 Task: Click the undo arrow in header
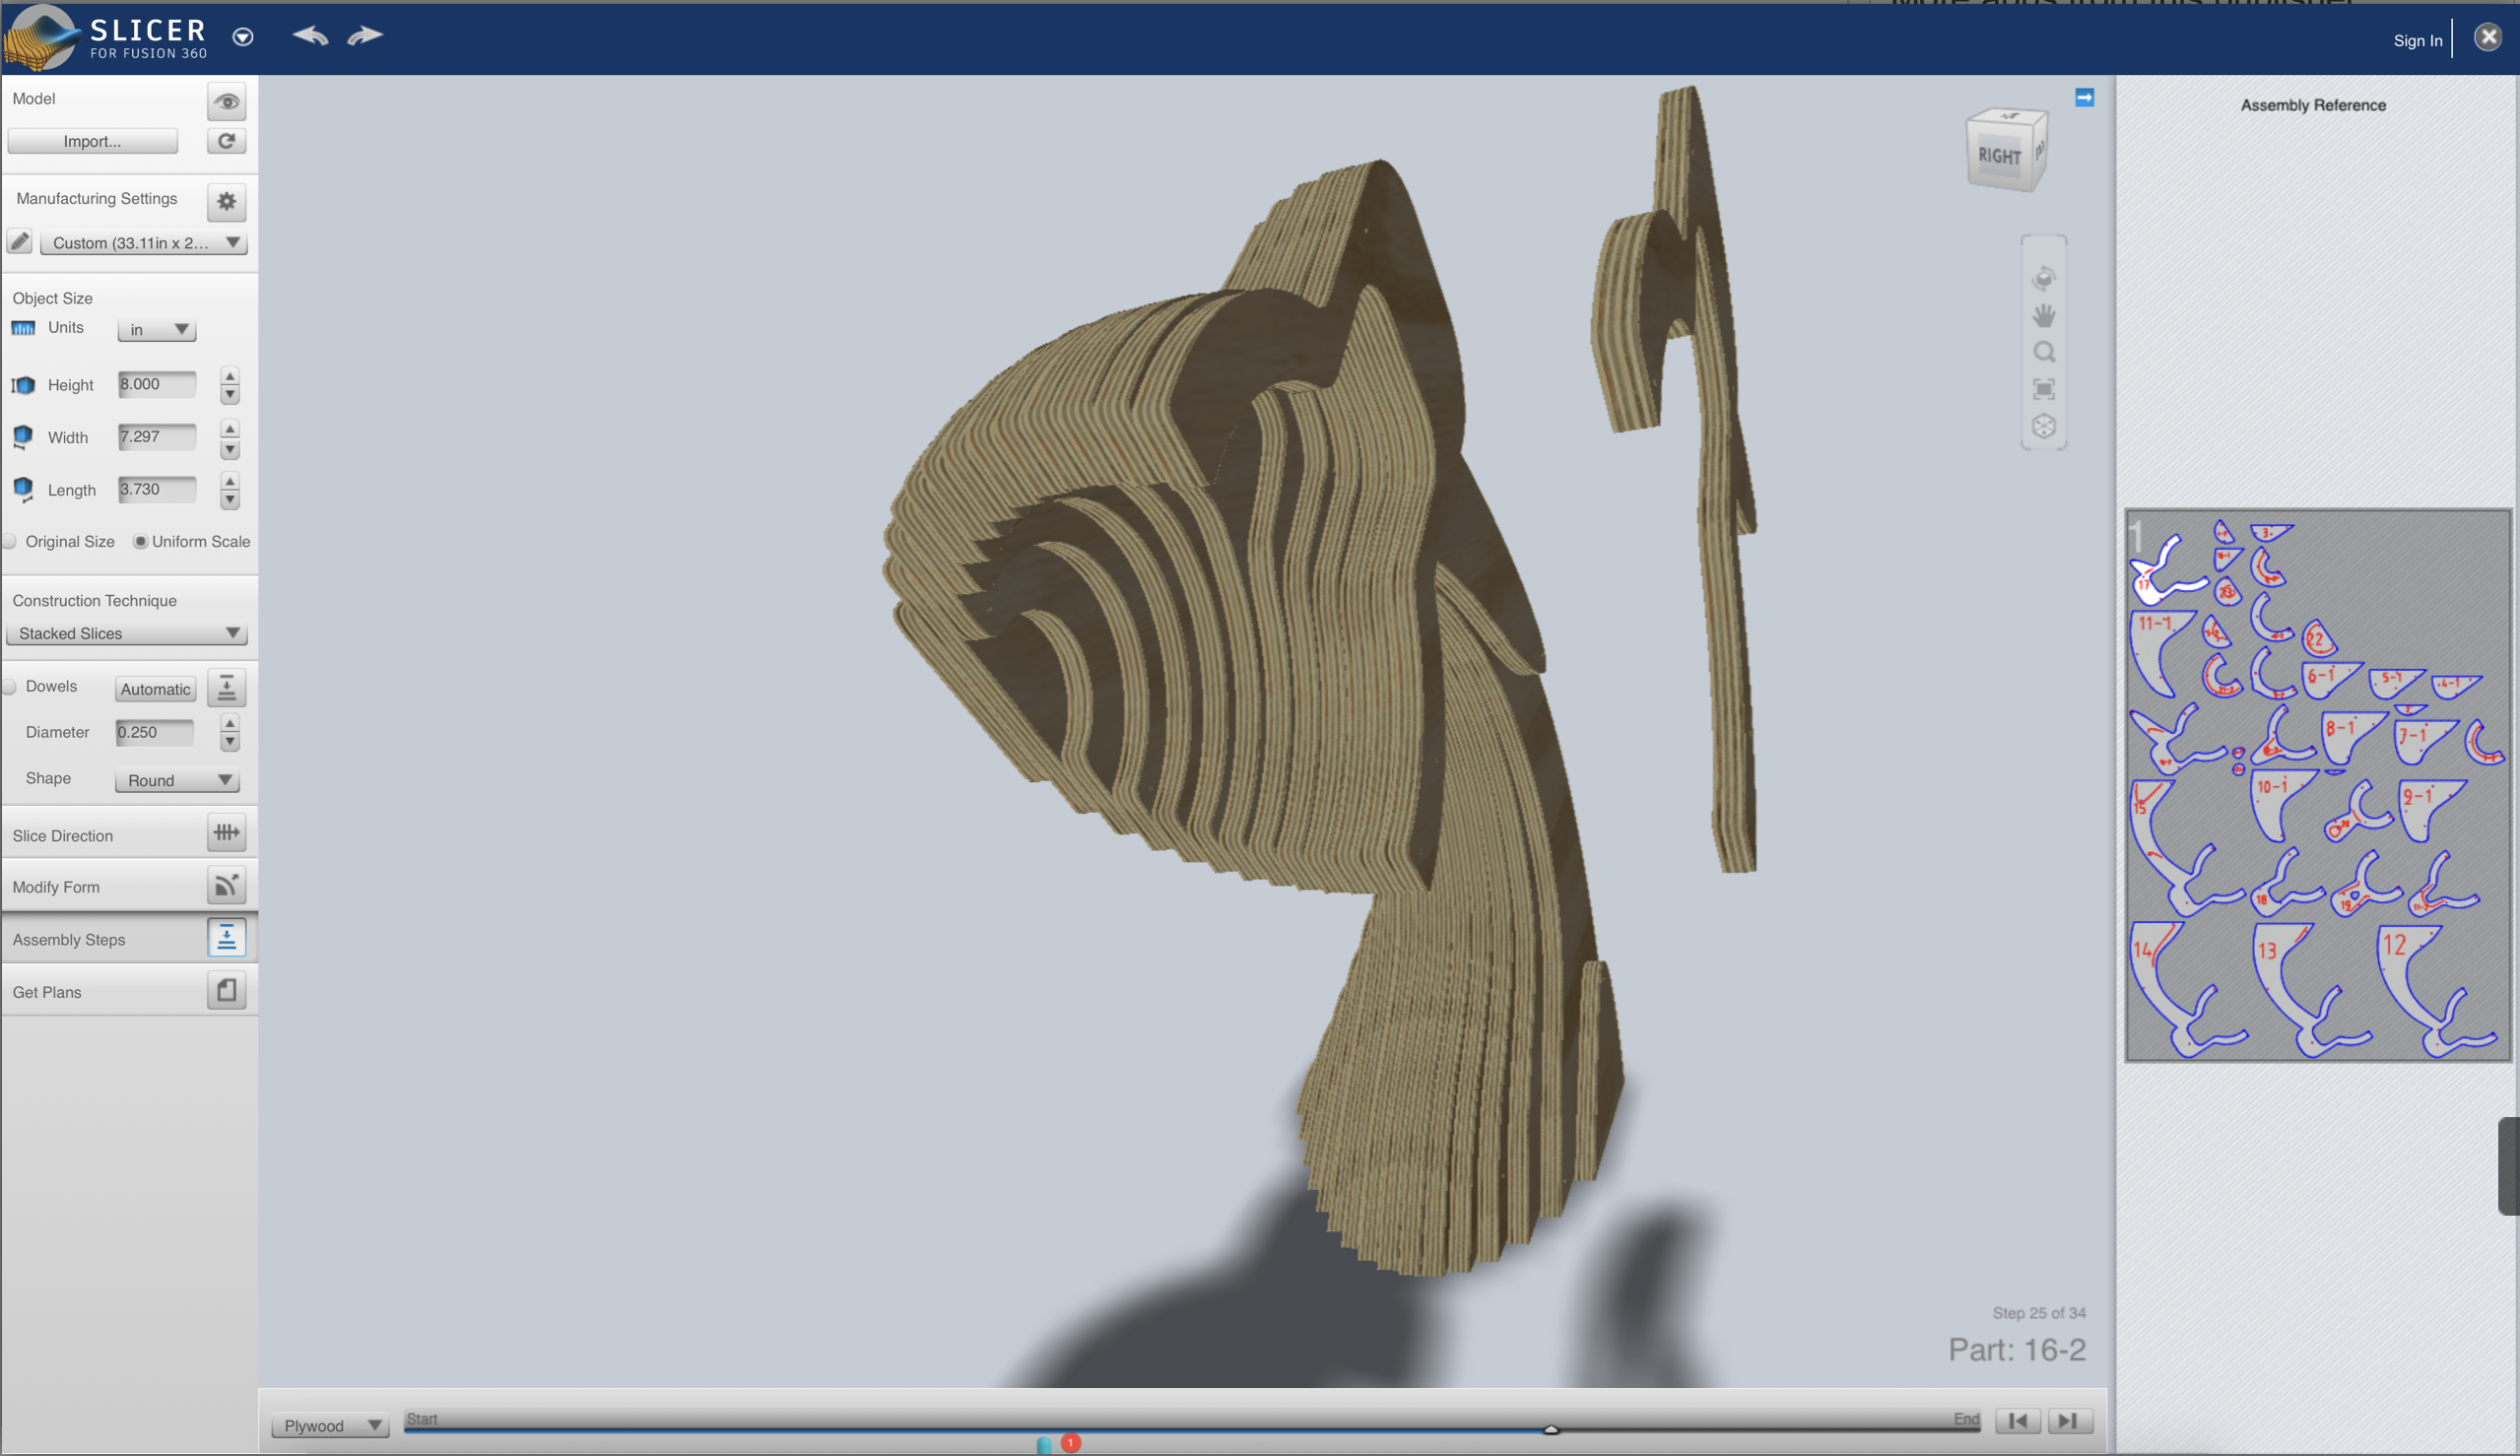(310, 36)
